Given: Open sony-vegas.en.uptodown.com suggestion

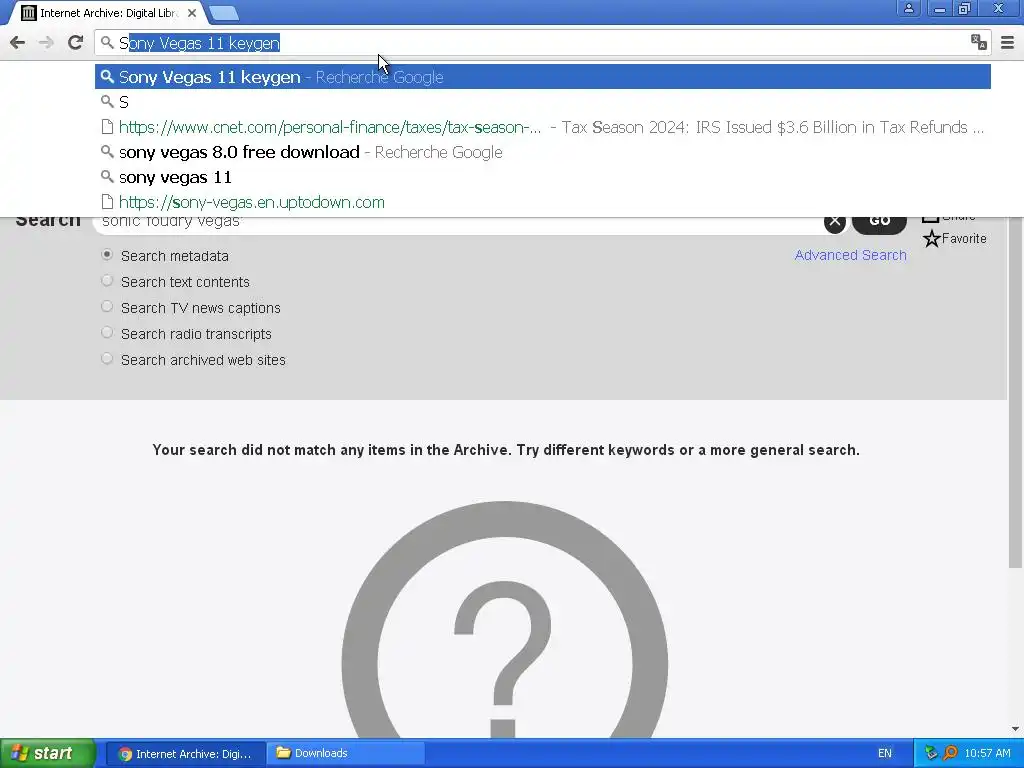Looking at the screenshot, I should pos(543,202).
